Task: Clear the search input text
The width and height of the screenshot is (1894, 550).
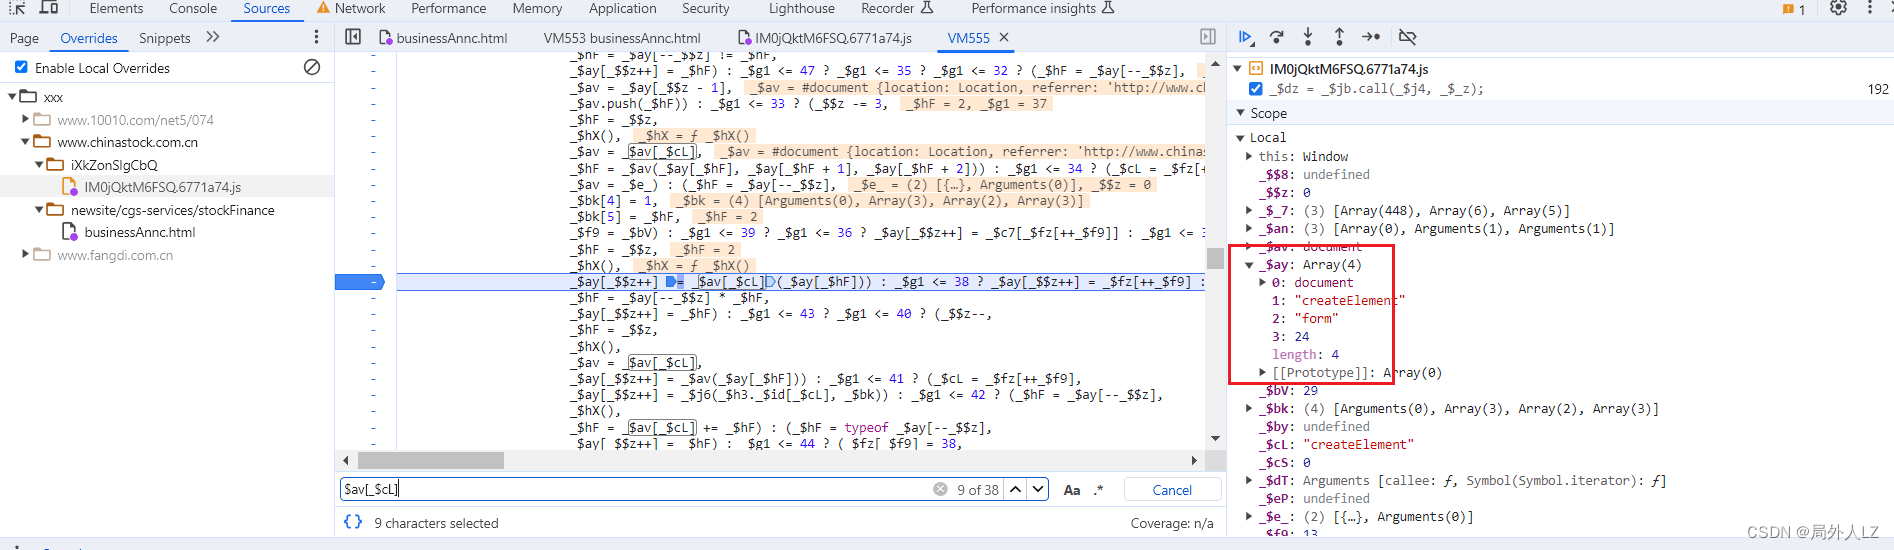Action: point(940,489)
